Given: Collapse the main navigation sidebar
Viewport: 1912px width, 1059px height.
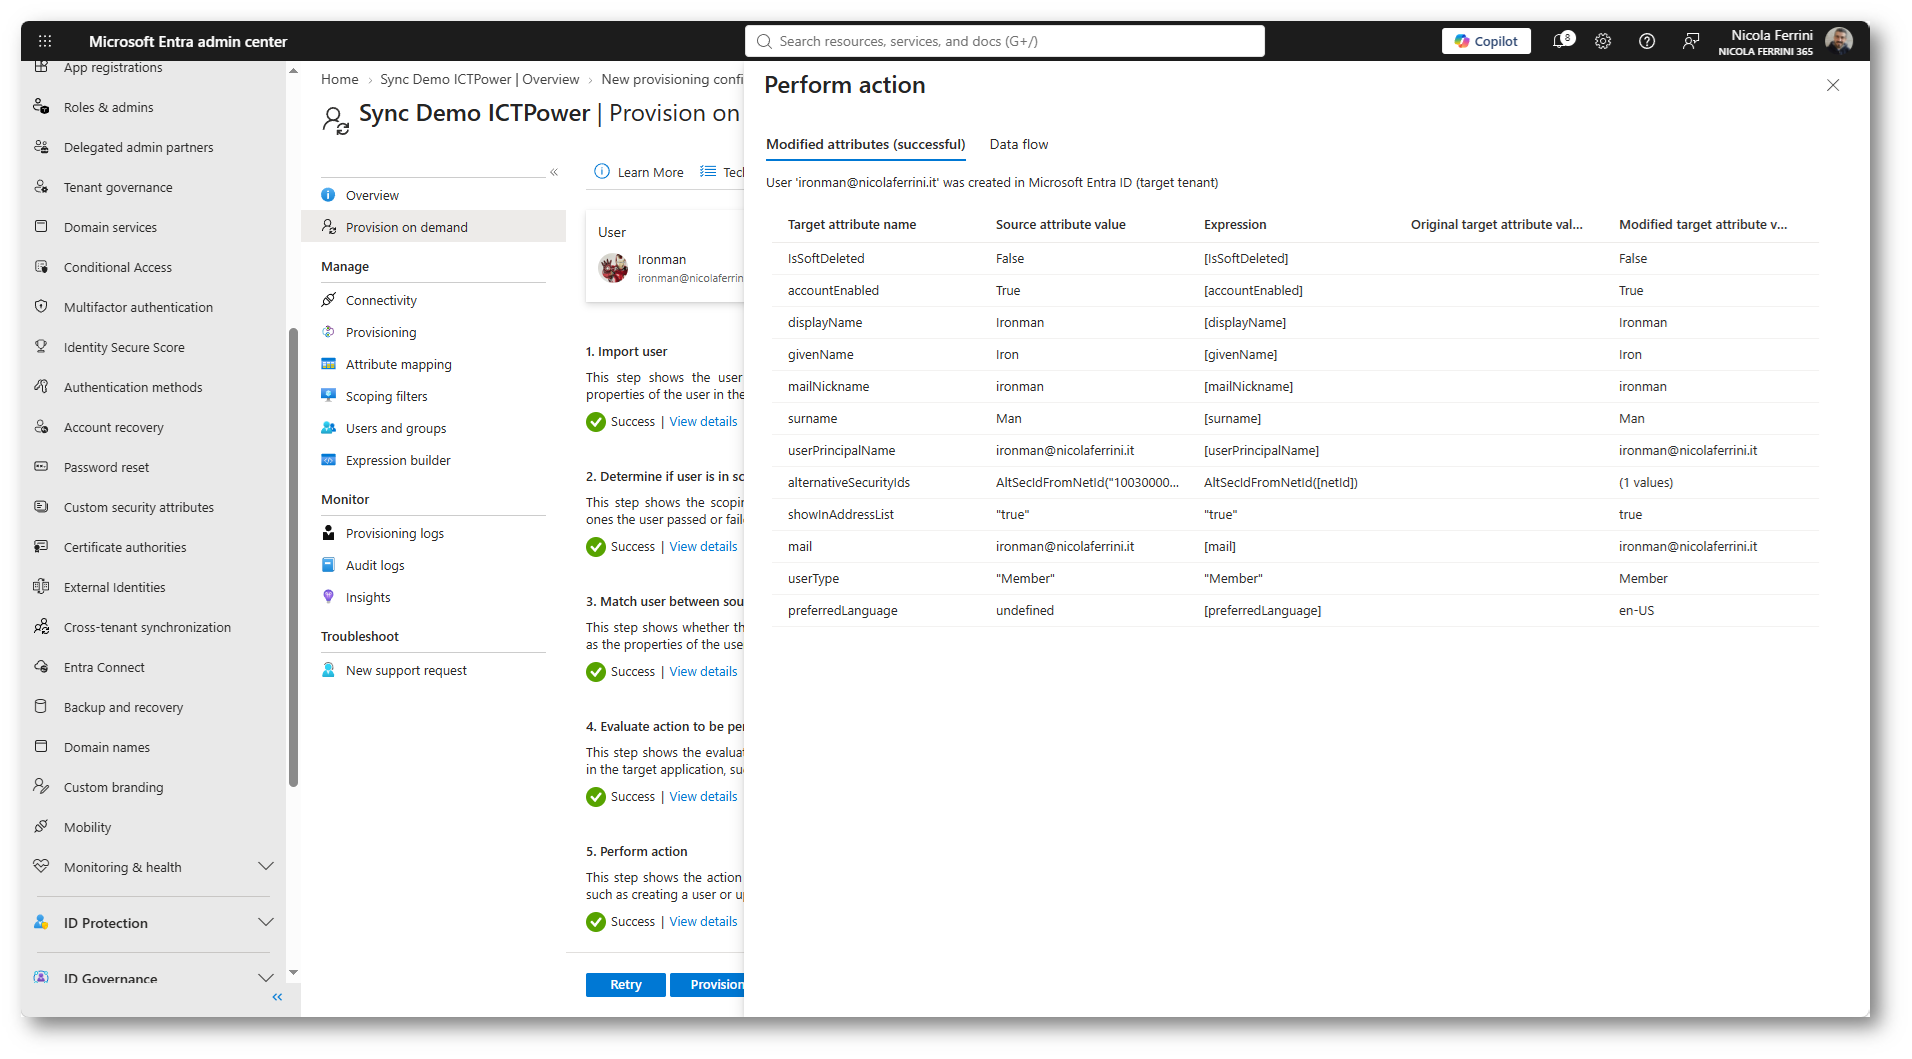Looking at the screenshot, I should pyautogui.click(x=277, y=997).
